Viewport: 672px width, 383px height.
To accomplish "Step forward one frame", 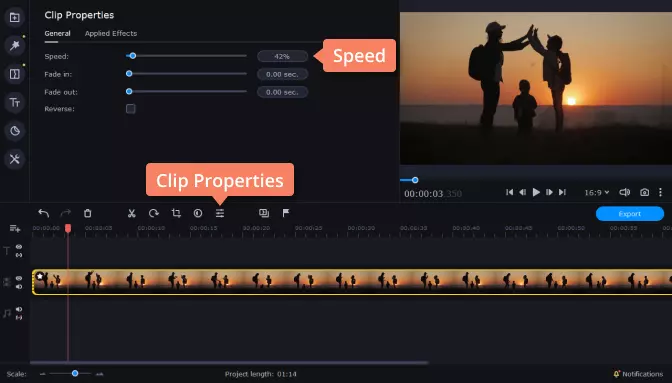I will click(549, 192).
